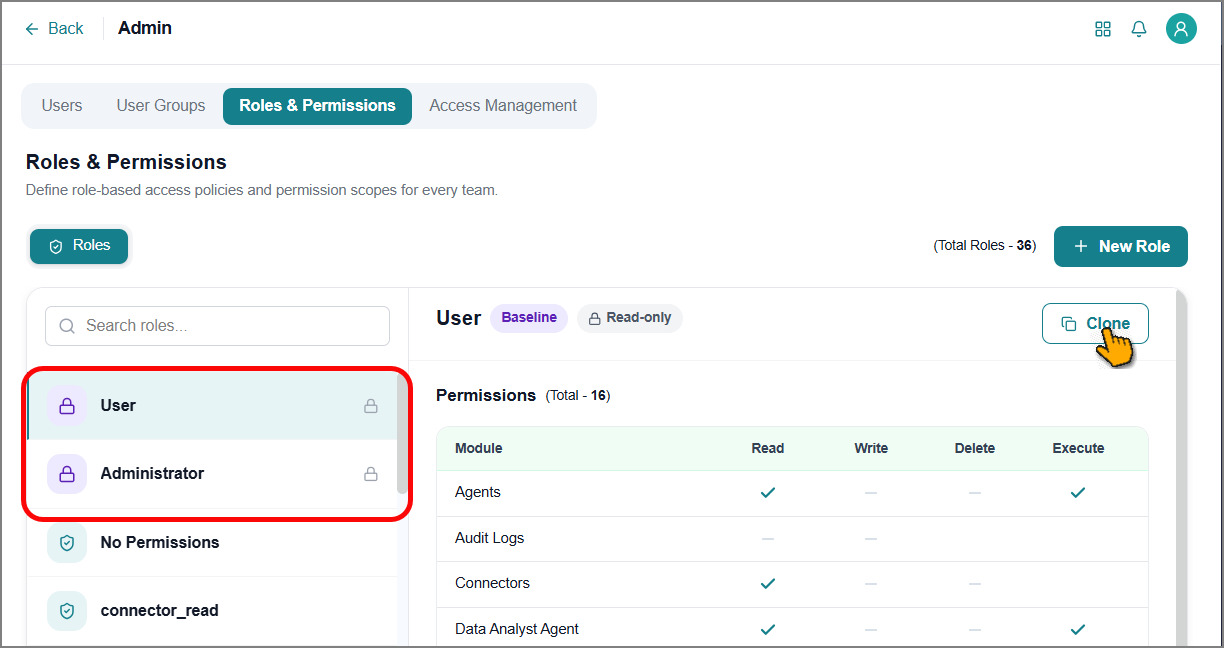Click the Read checkmark in the Agents row

(x=768, y=493)
